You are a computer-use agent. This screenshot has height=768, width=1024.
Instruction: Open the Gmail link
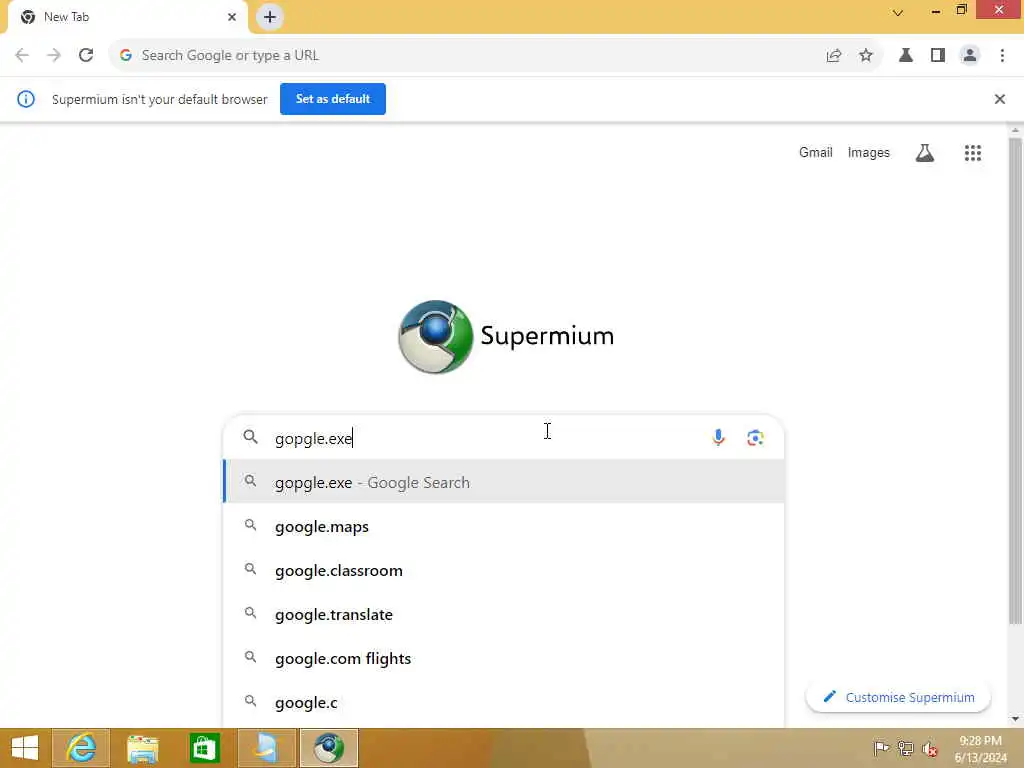(815, 152)
